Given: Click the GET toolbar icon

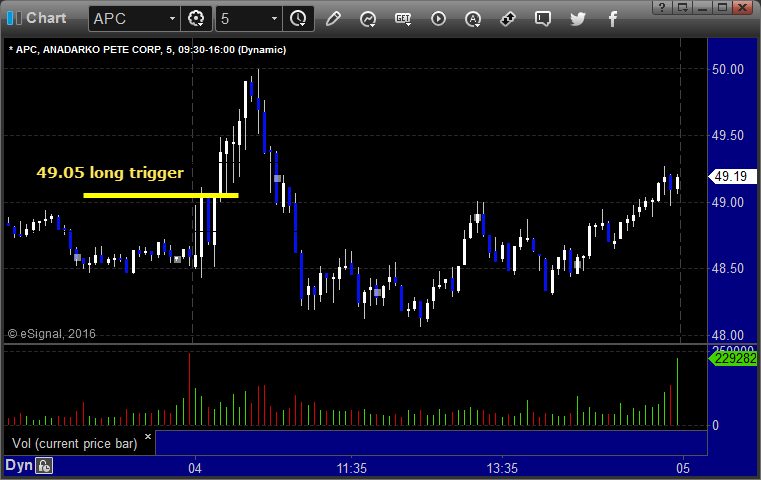Looking at the screenshot, I should [403, 19].
